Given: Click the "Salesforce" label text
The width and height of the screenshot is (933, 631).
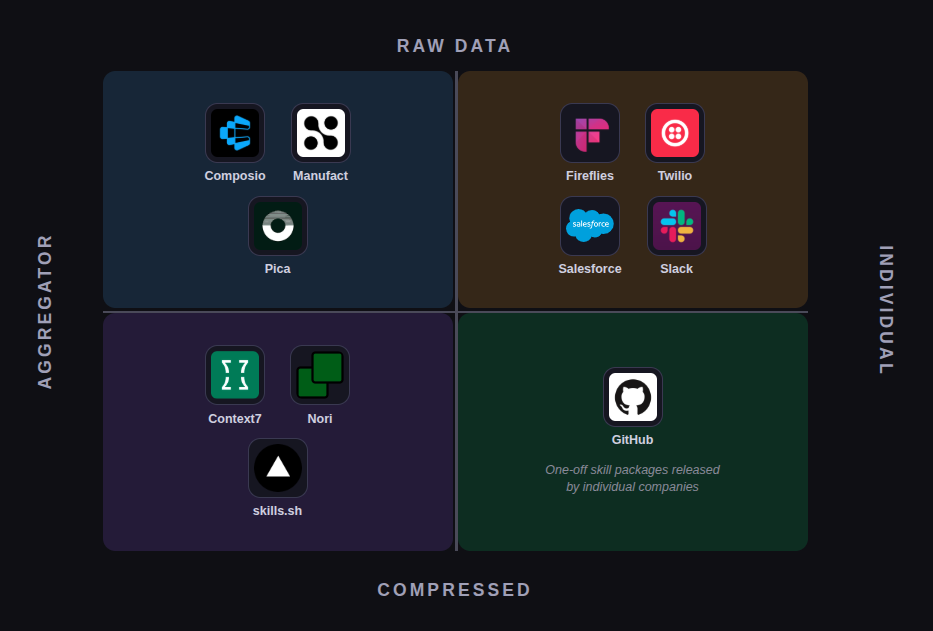Looking at the screenshot, I should point(590,268).
